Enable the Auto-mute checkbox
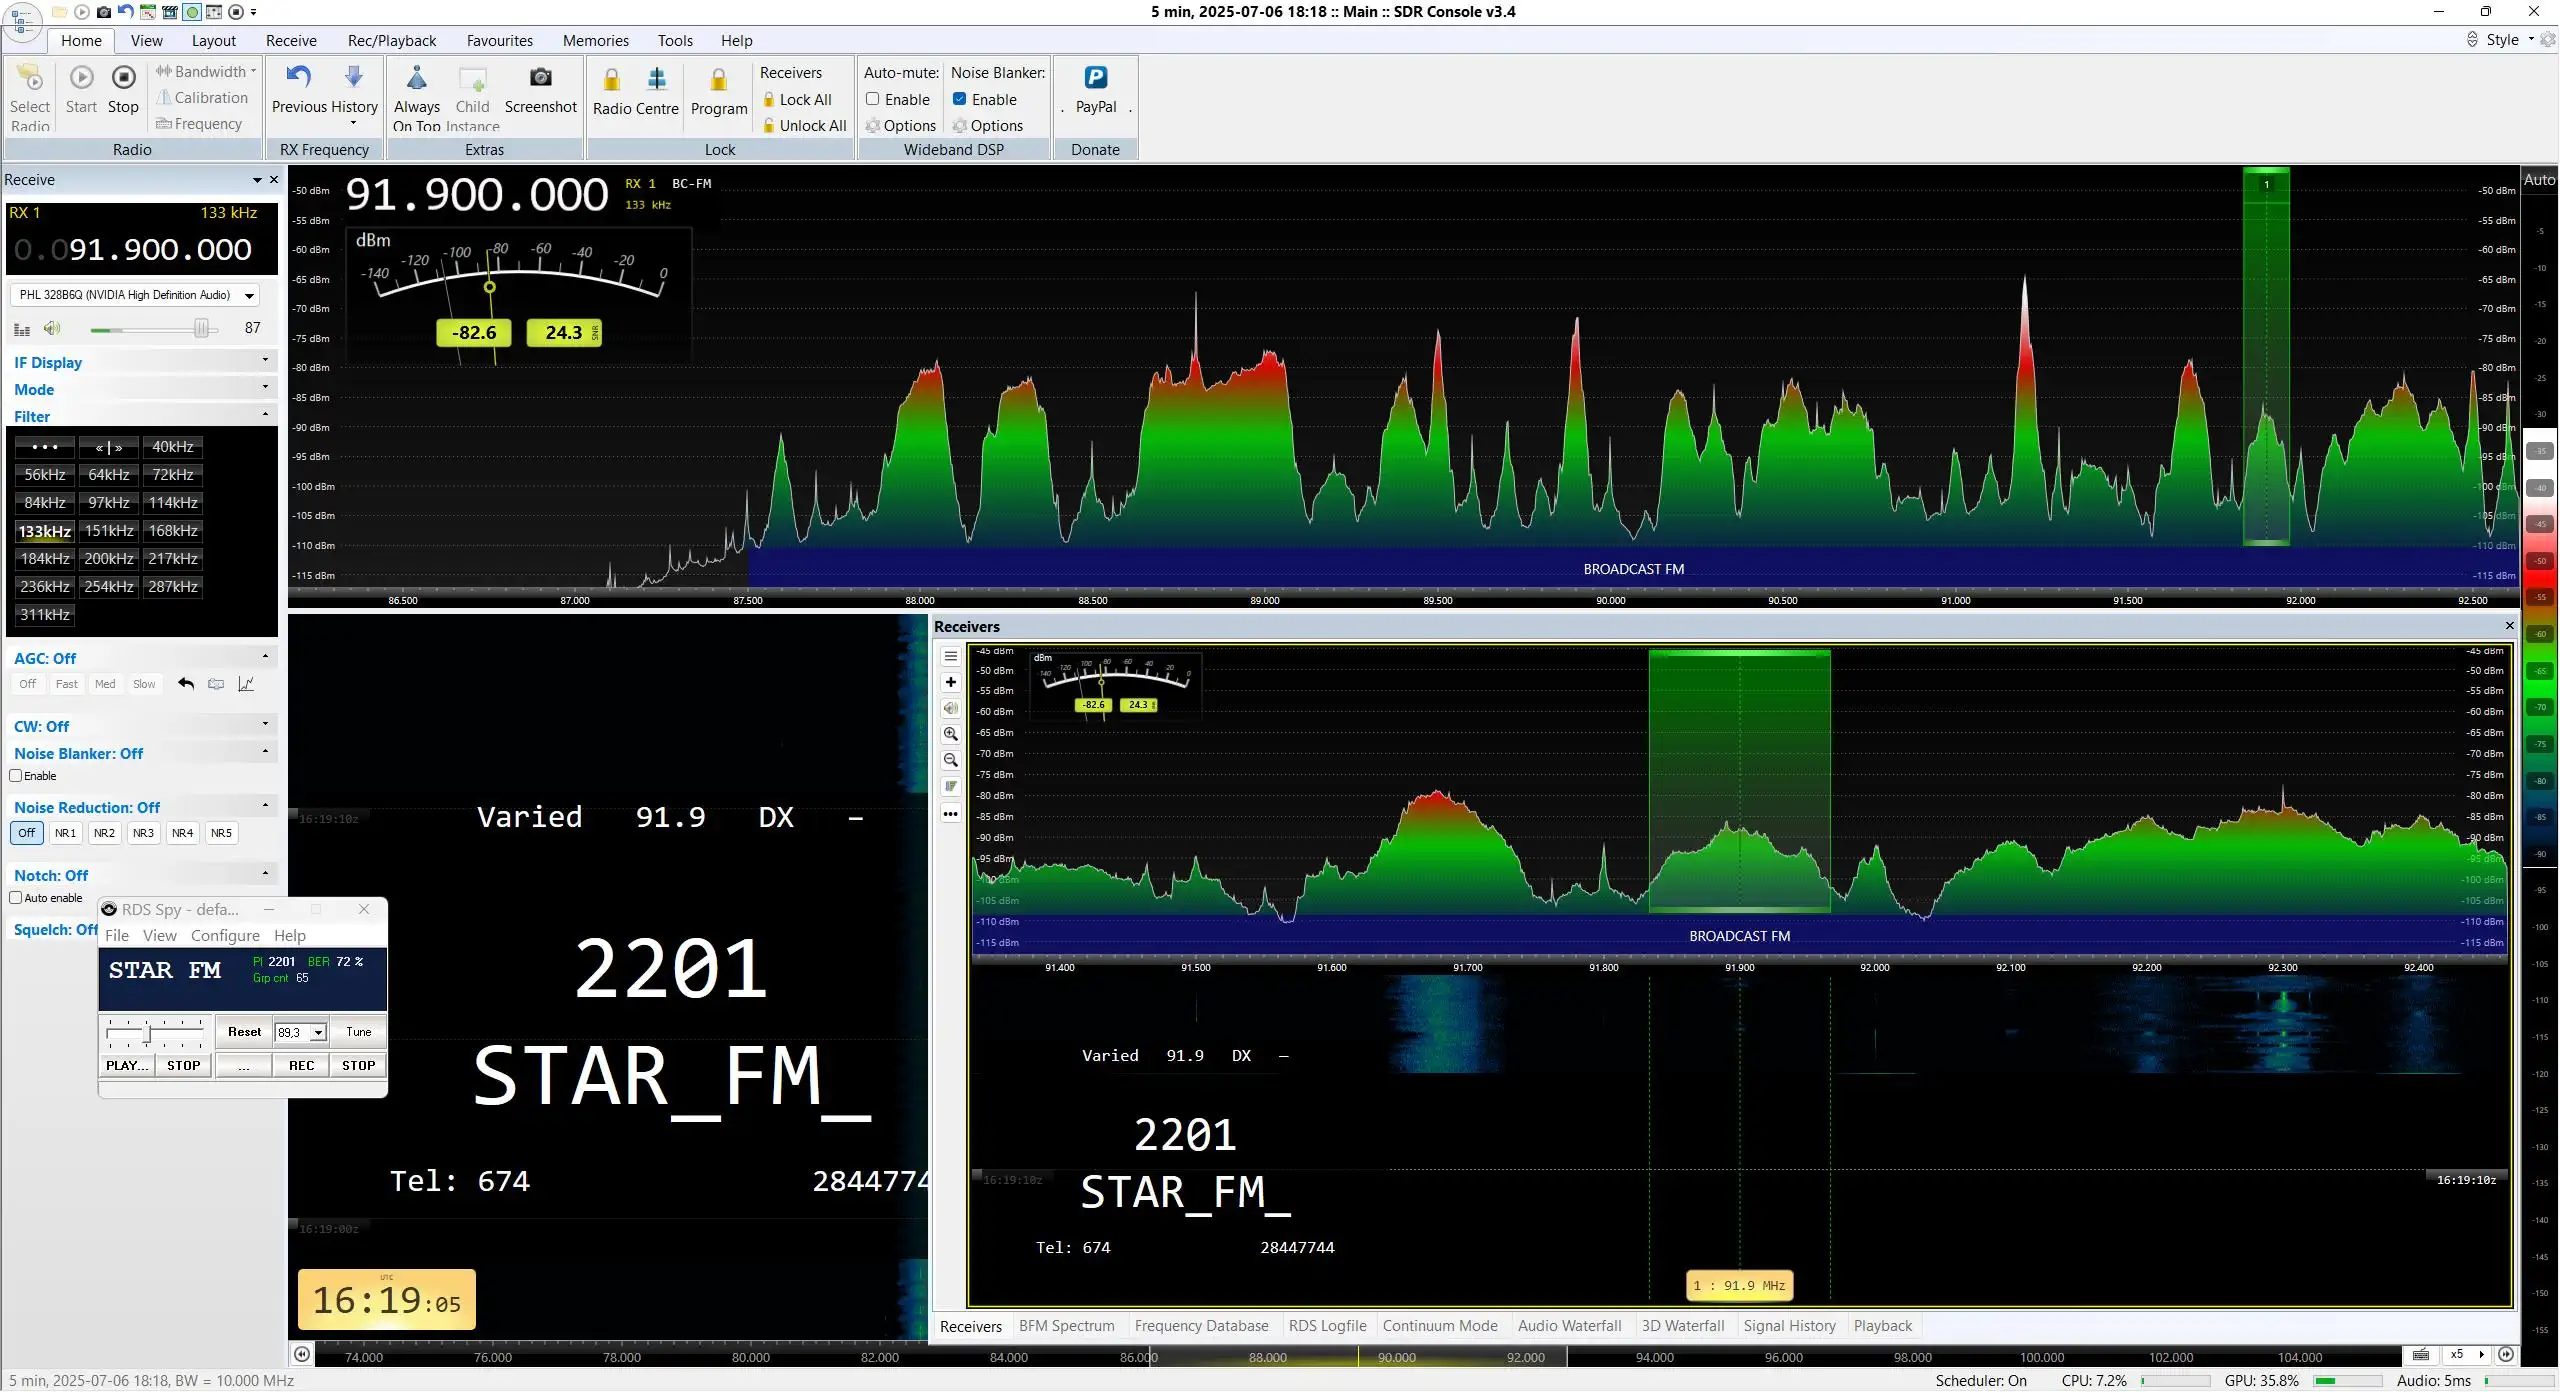Image resolution: width=2560 pixels, height=1392 pixels. (x=872, y=99)
